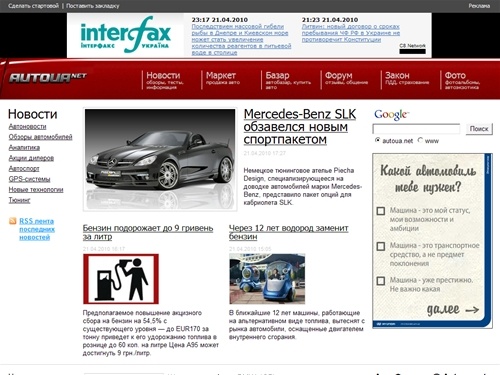Open the Тюнинг sidebar link

(19, 200)
